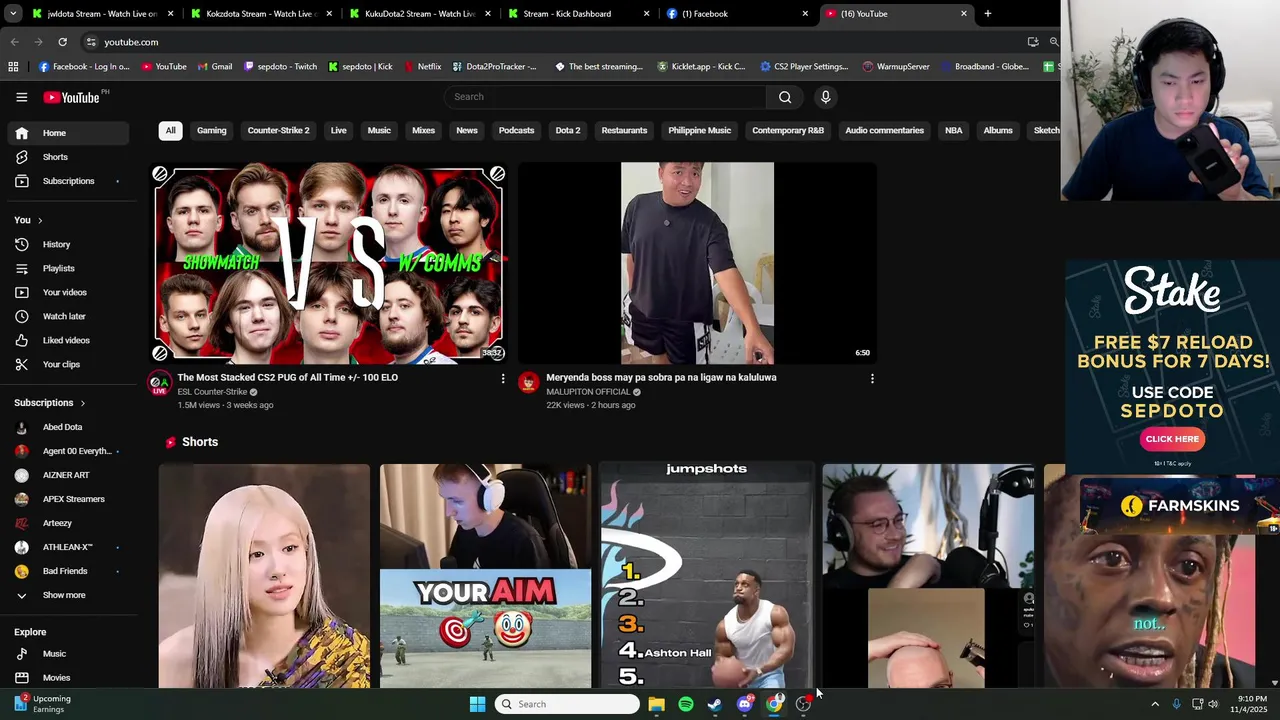Open Music under Explore
This screenshot has width=1280, height=720.
(68, 654)
